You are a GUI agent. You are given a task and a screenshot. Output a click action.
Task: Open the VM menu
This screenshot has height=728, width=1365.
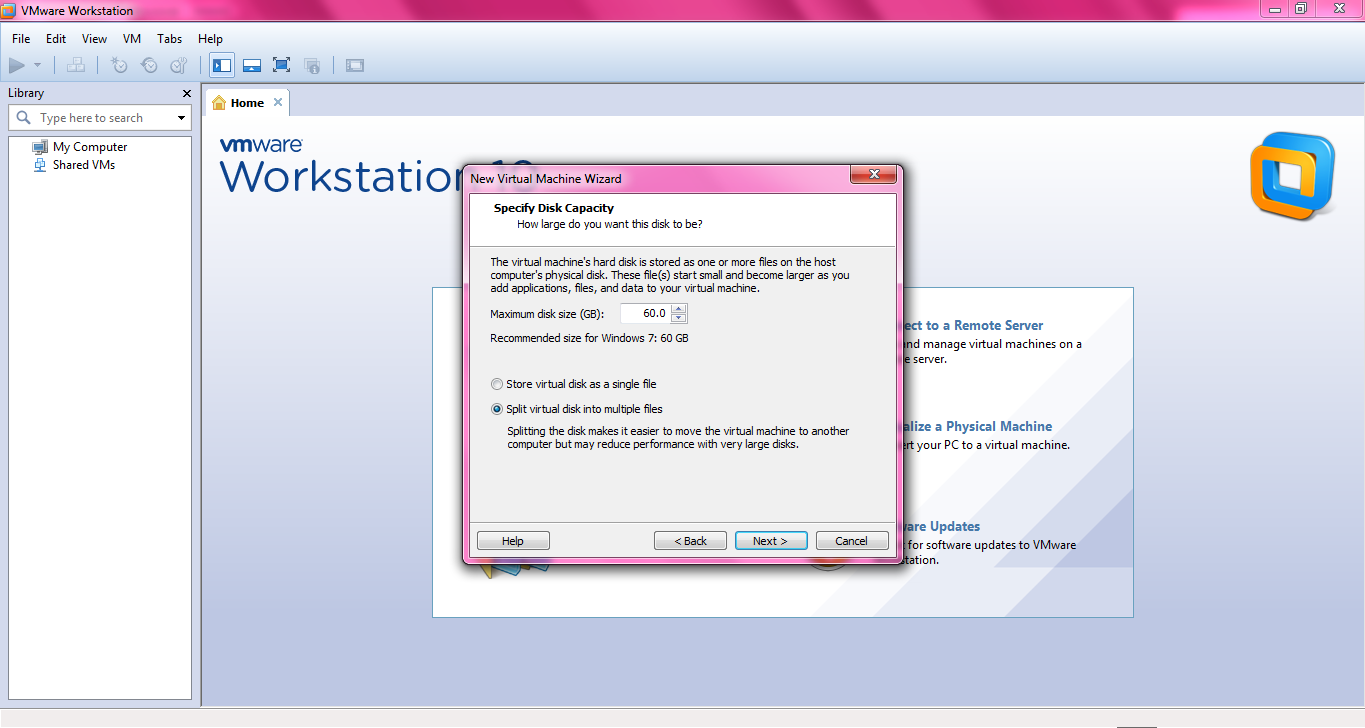pyautogui.click(x=132, y=39)
